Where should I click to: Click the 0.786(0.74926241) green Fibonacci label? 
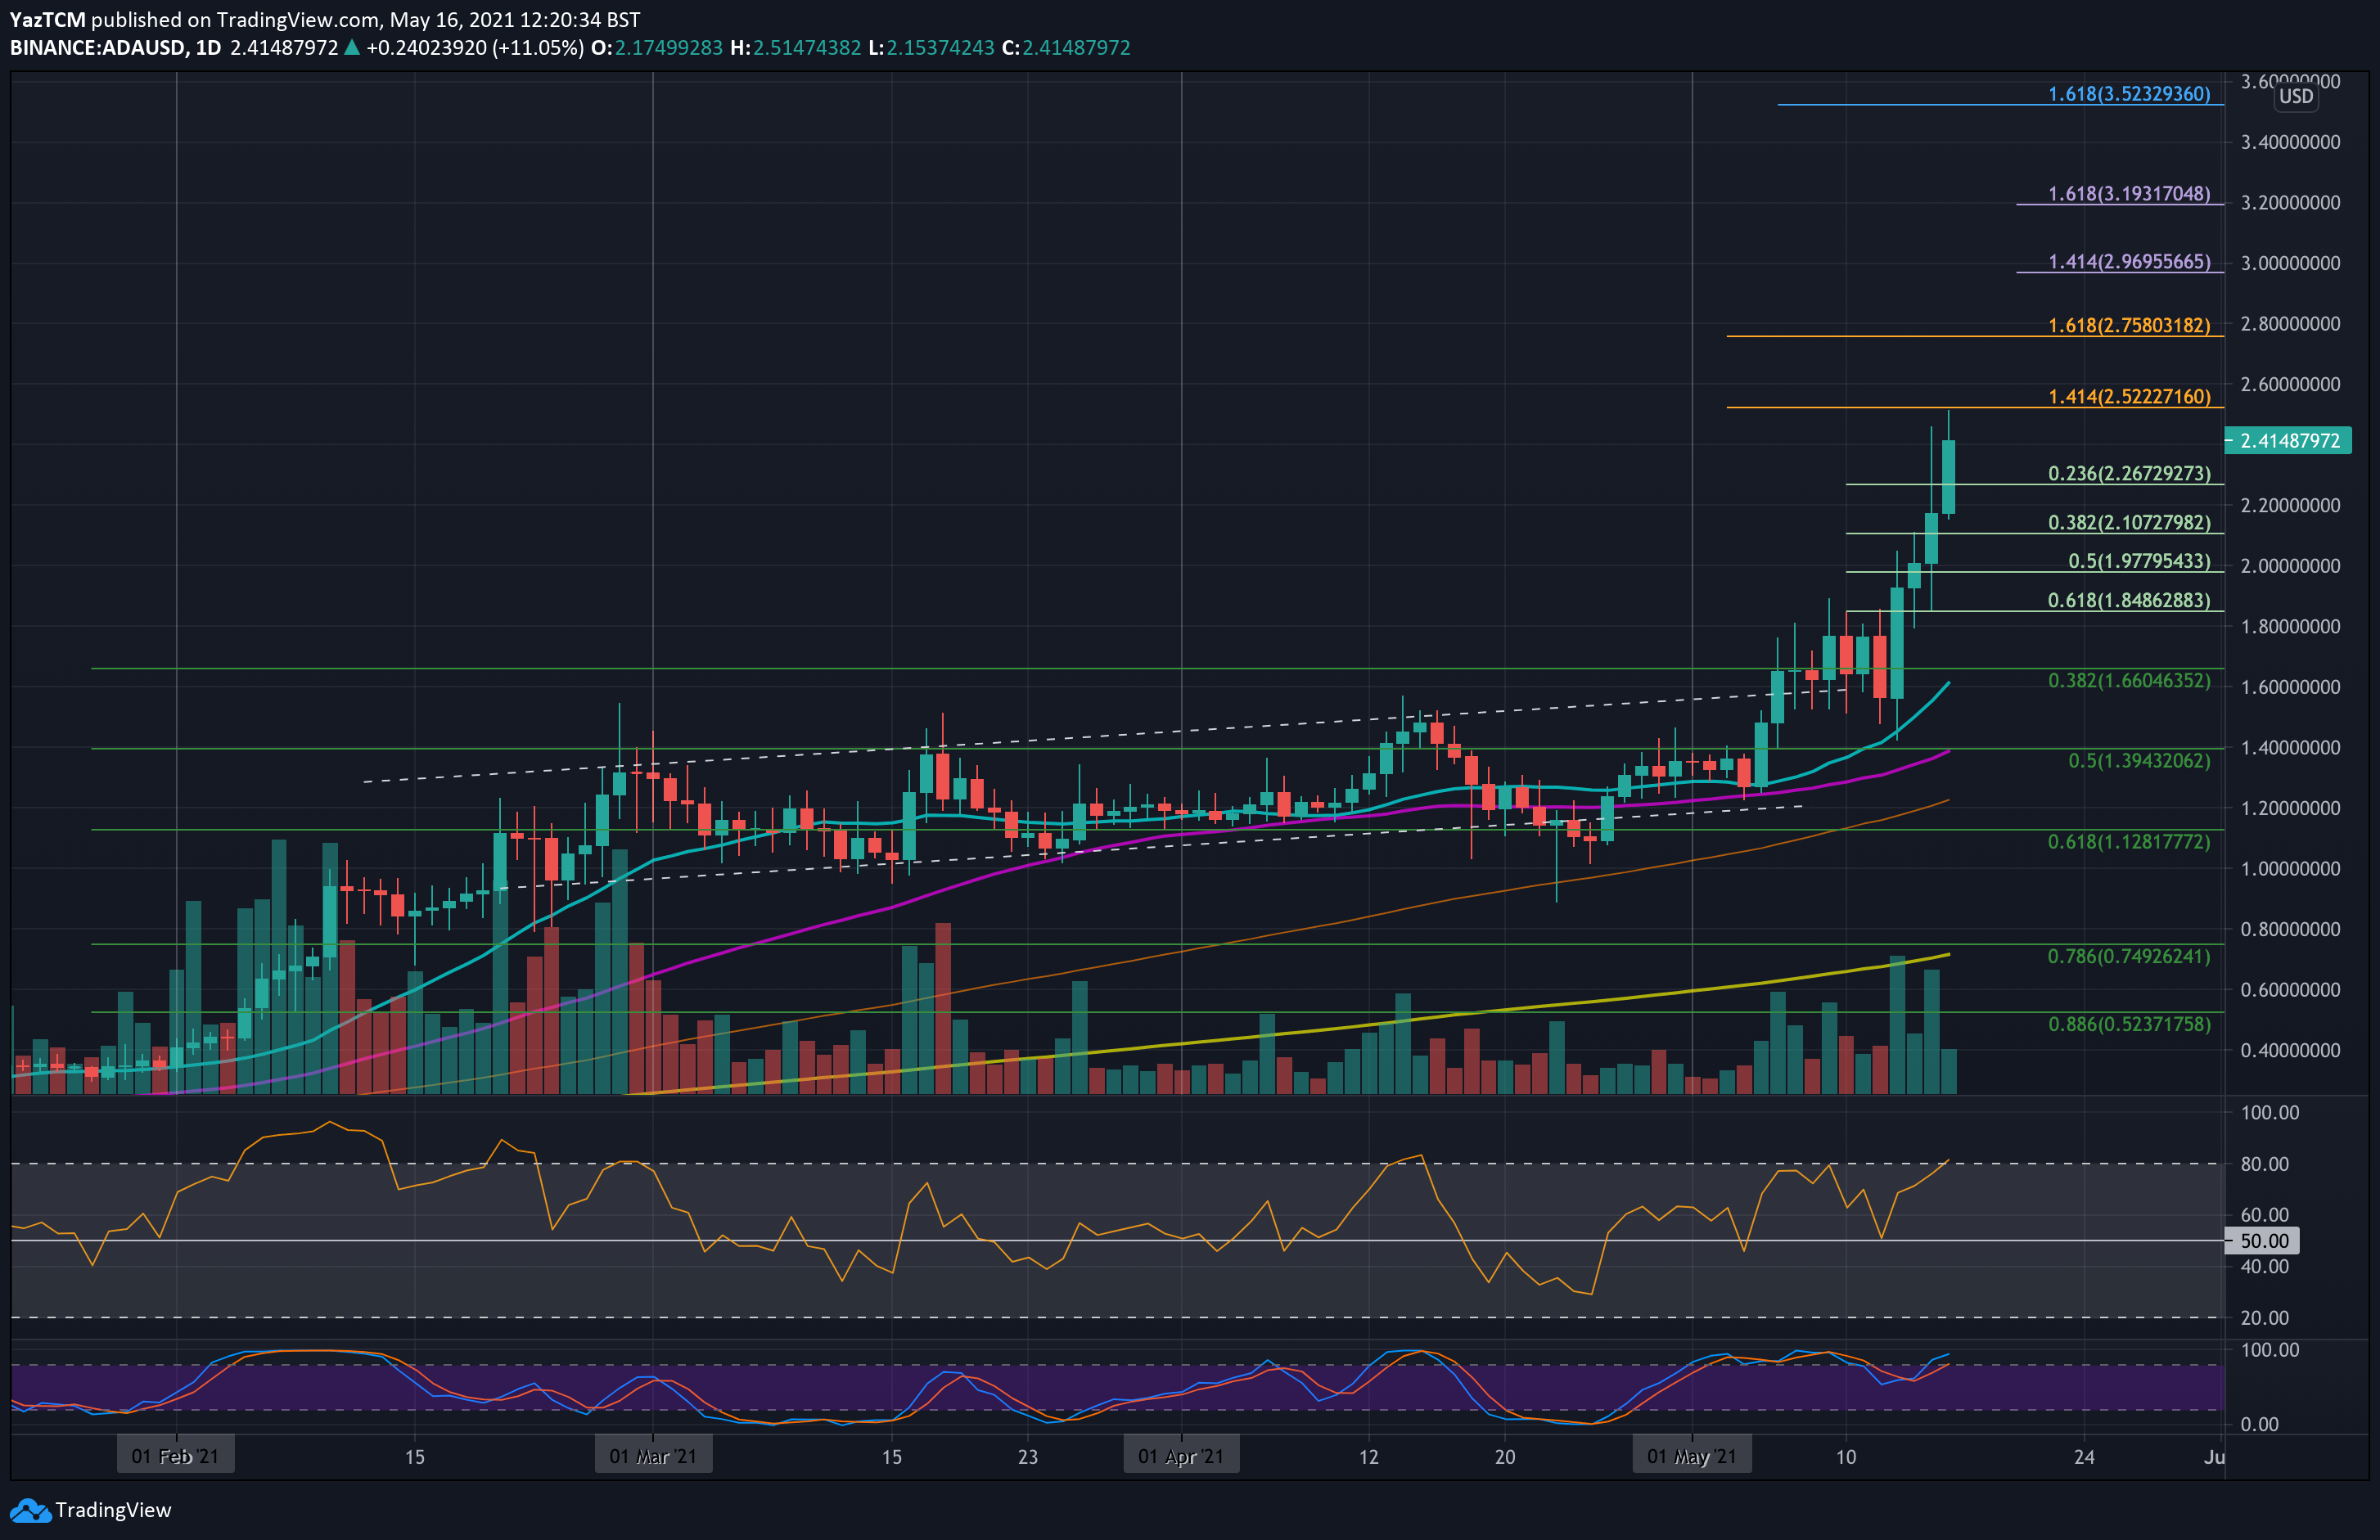click(x=2129, y=957)
